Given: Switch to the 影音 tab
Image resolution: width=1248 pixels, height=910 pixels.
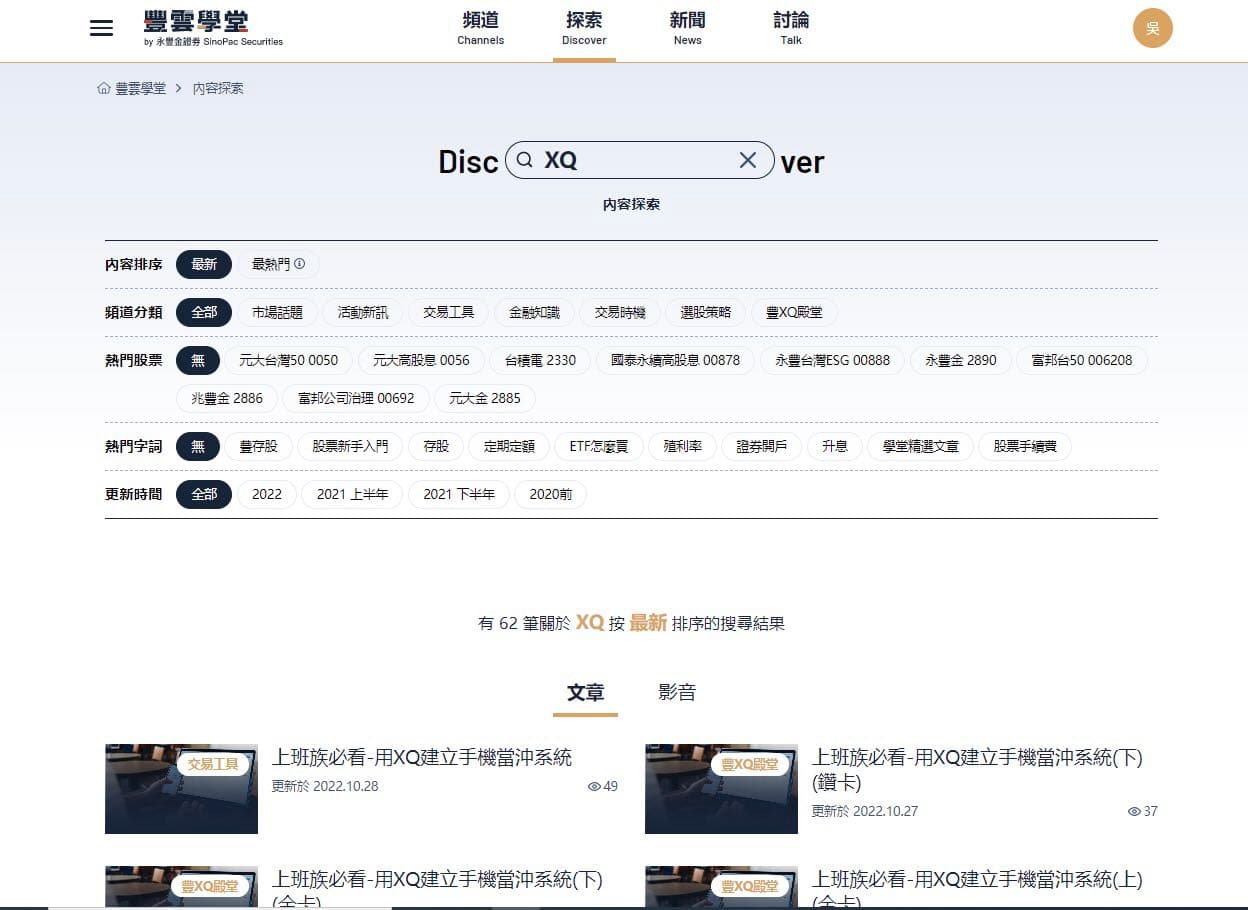Looking at the screenshot, I should click(x=677, y=692).
